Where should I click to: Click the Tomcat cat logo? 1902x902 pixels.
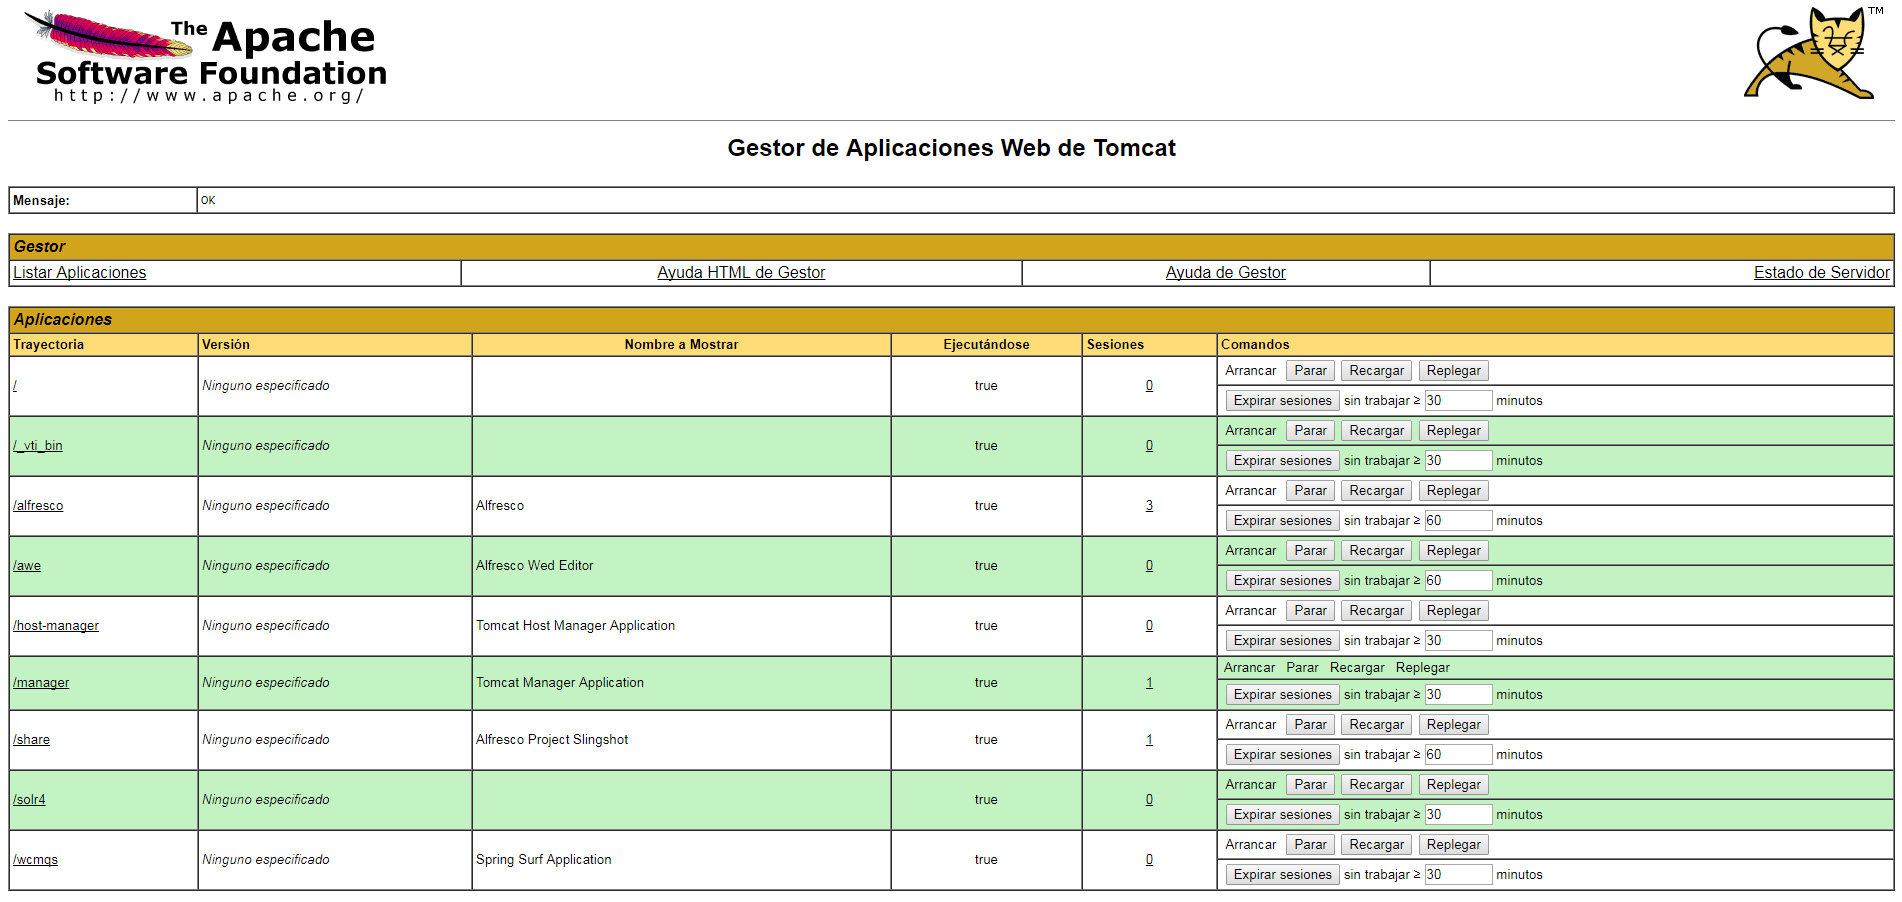point(1812,55)
